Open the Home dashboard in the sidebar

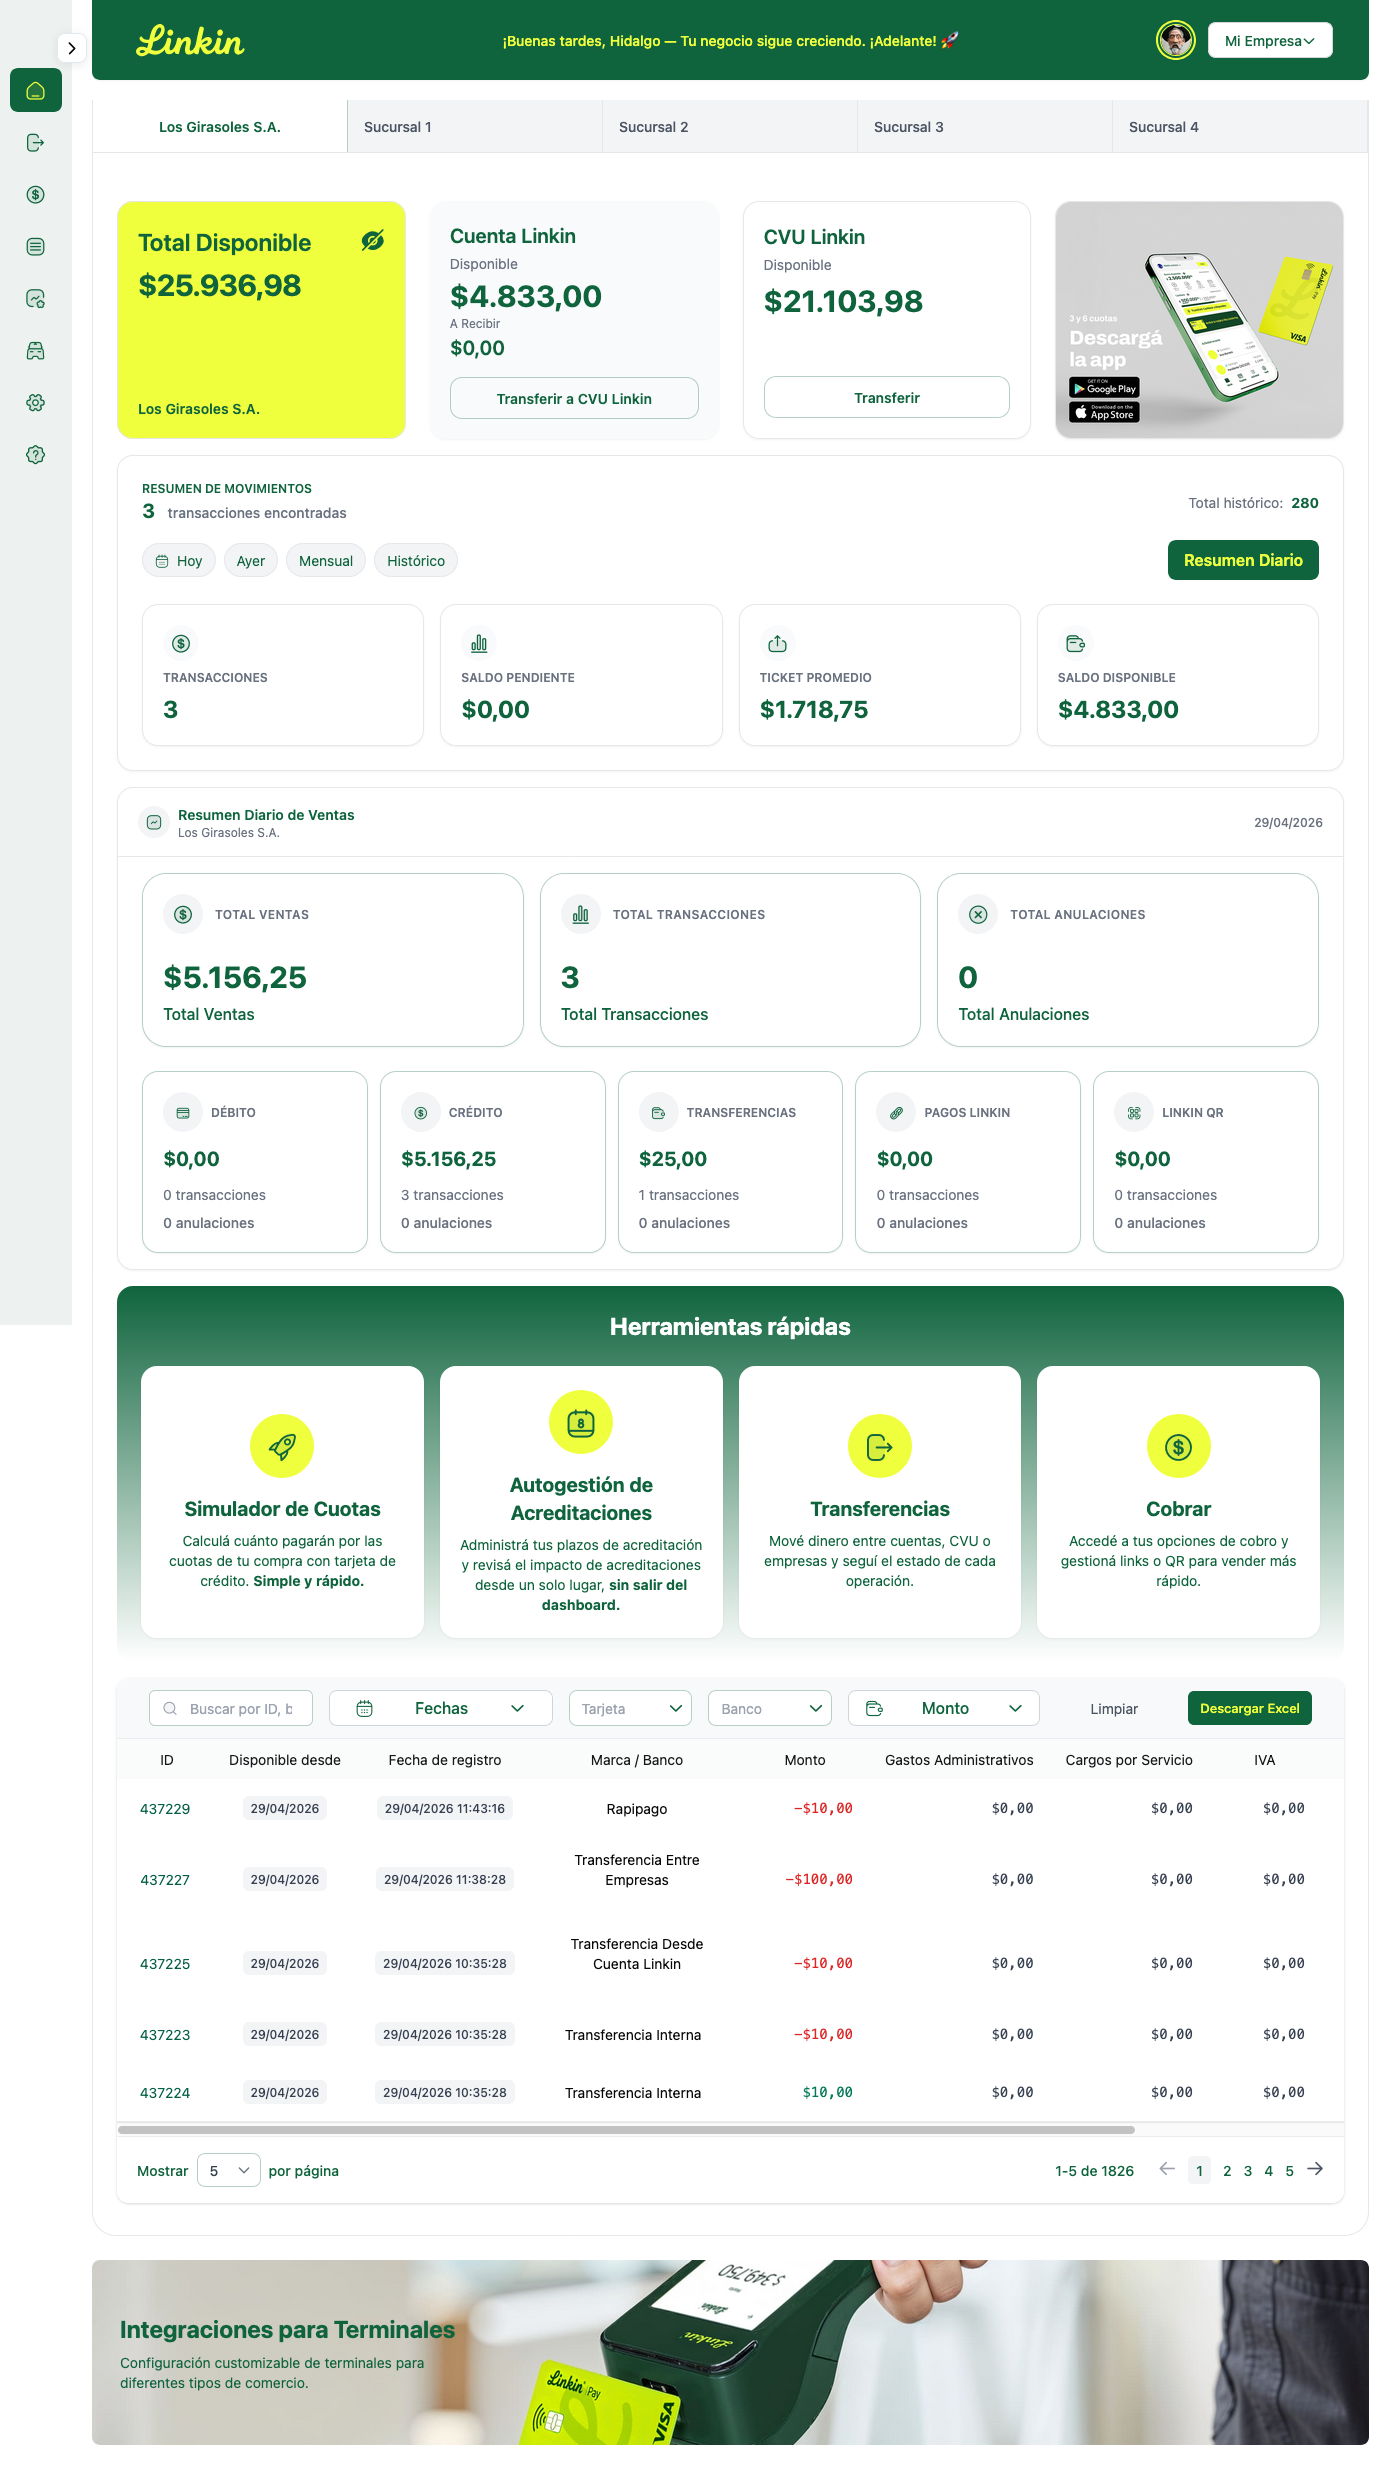click(x=36, y=91)
